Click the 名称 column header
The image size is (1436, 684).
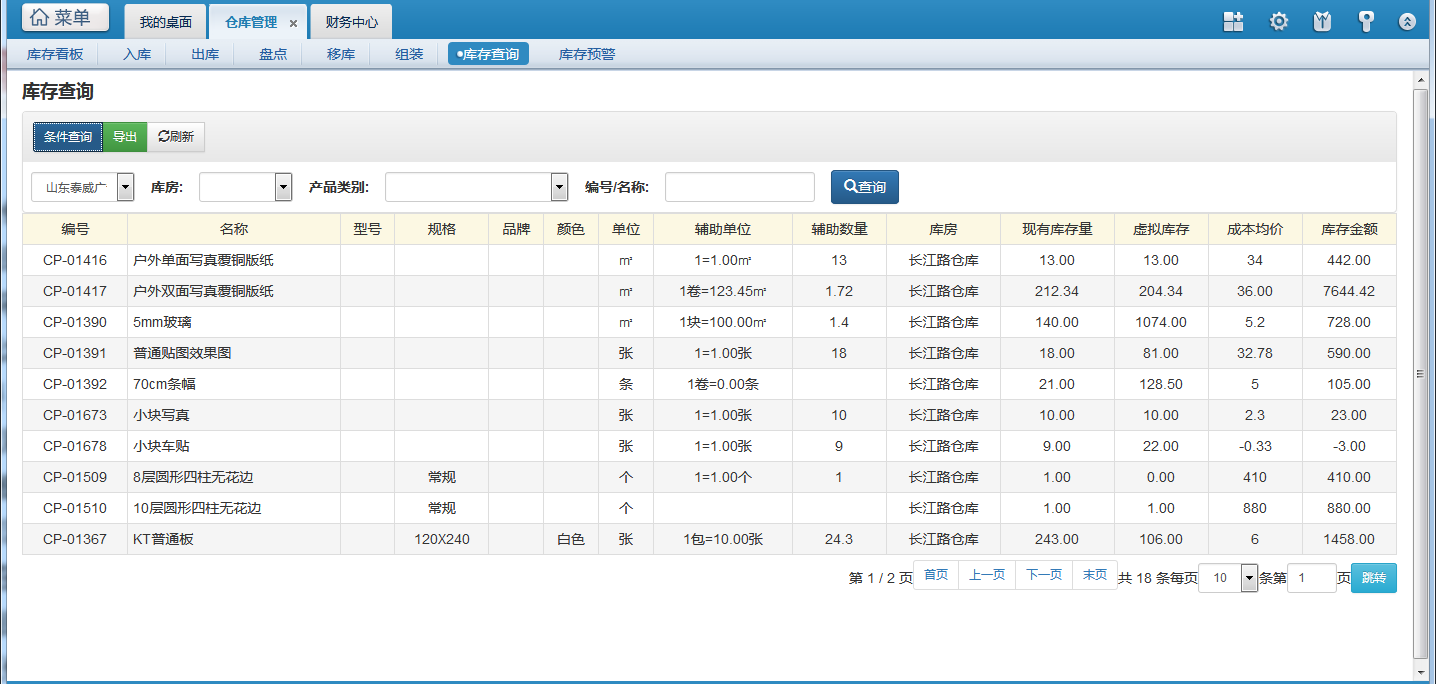pos(234,229)
